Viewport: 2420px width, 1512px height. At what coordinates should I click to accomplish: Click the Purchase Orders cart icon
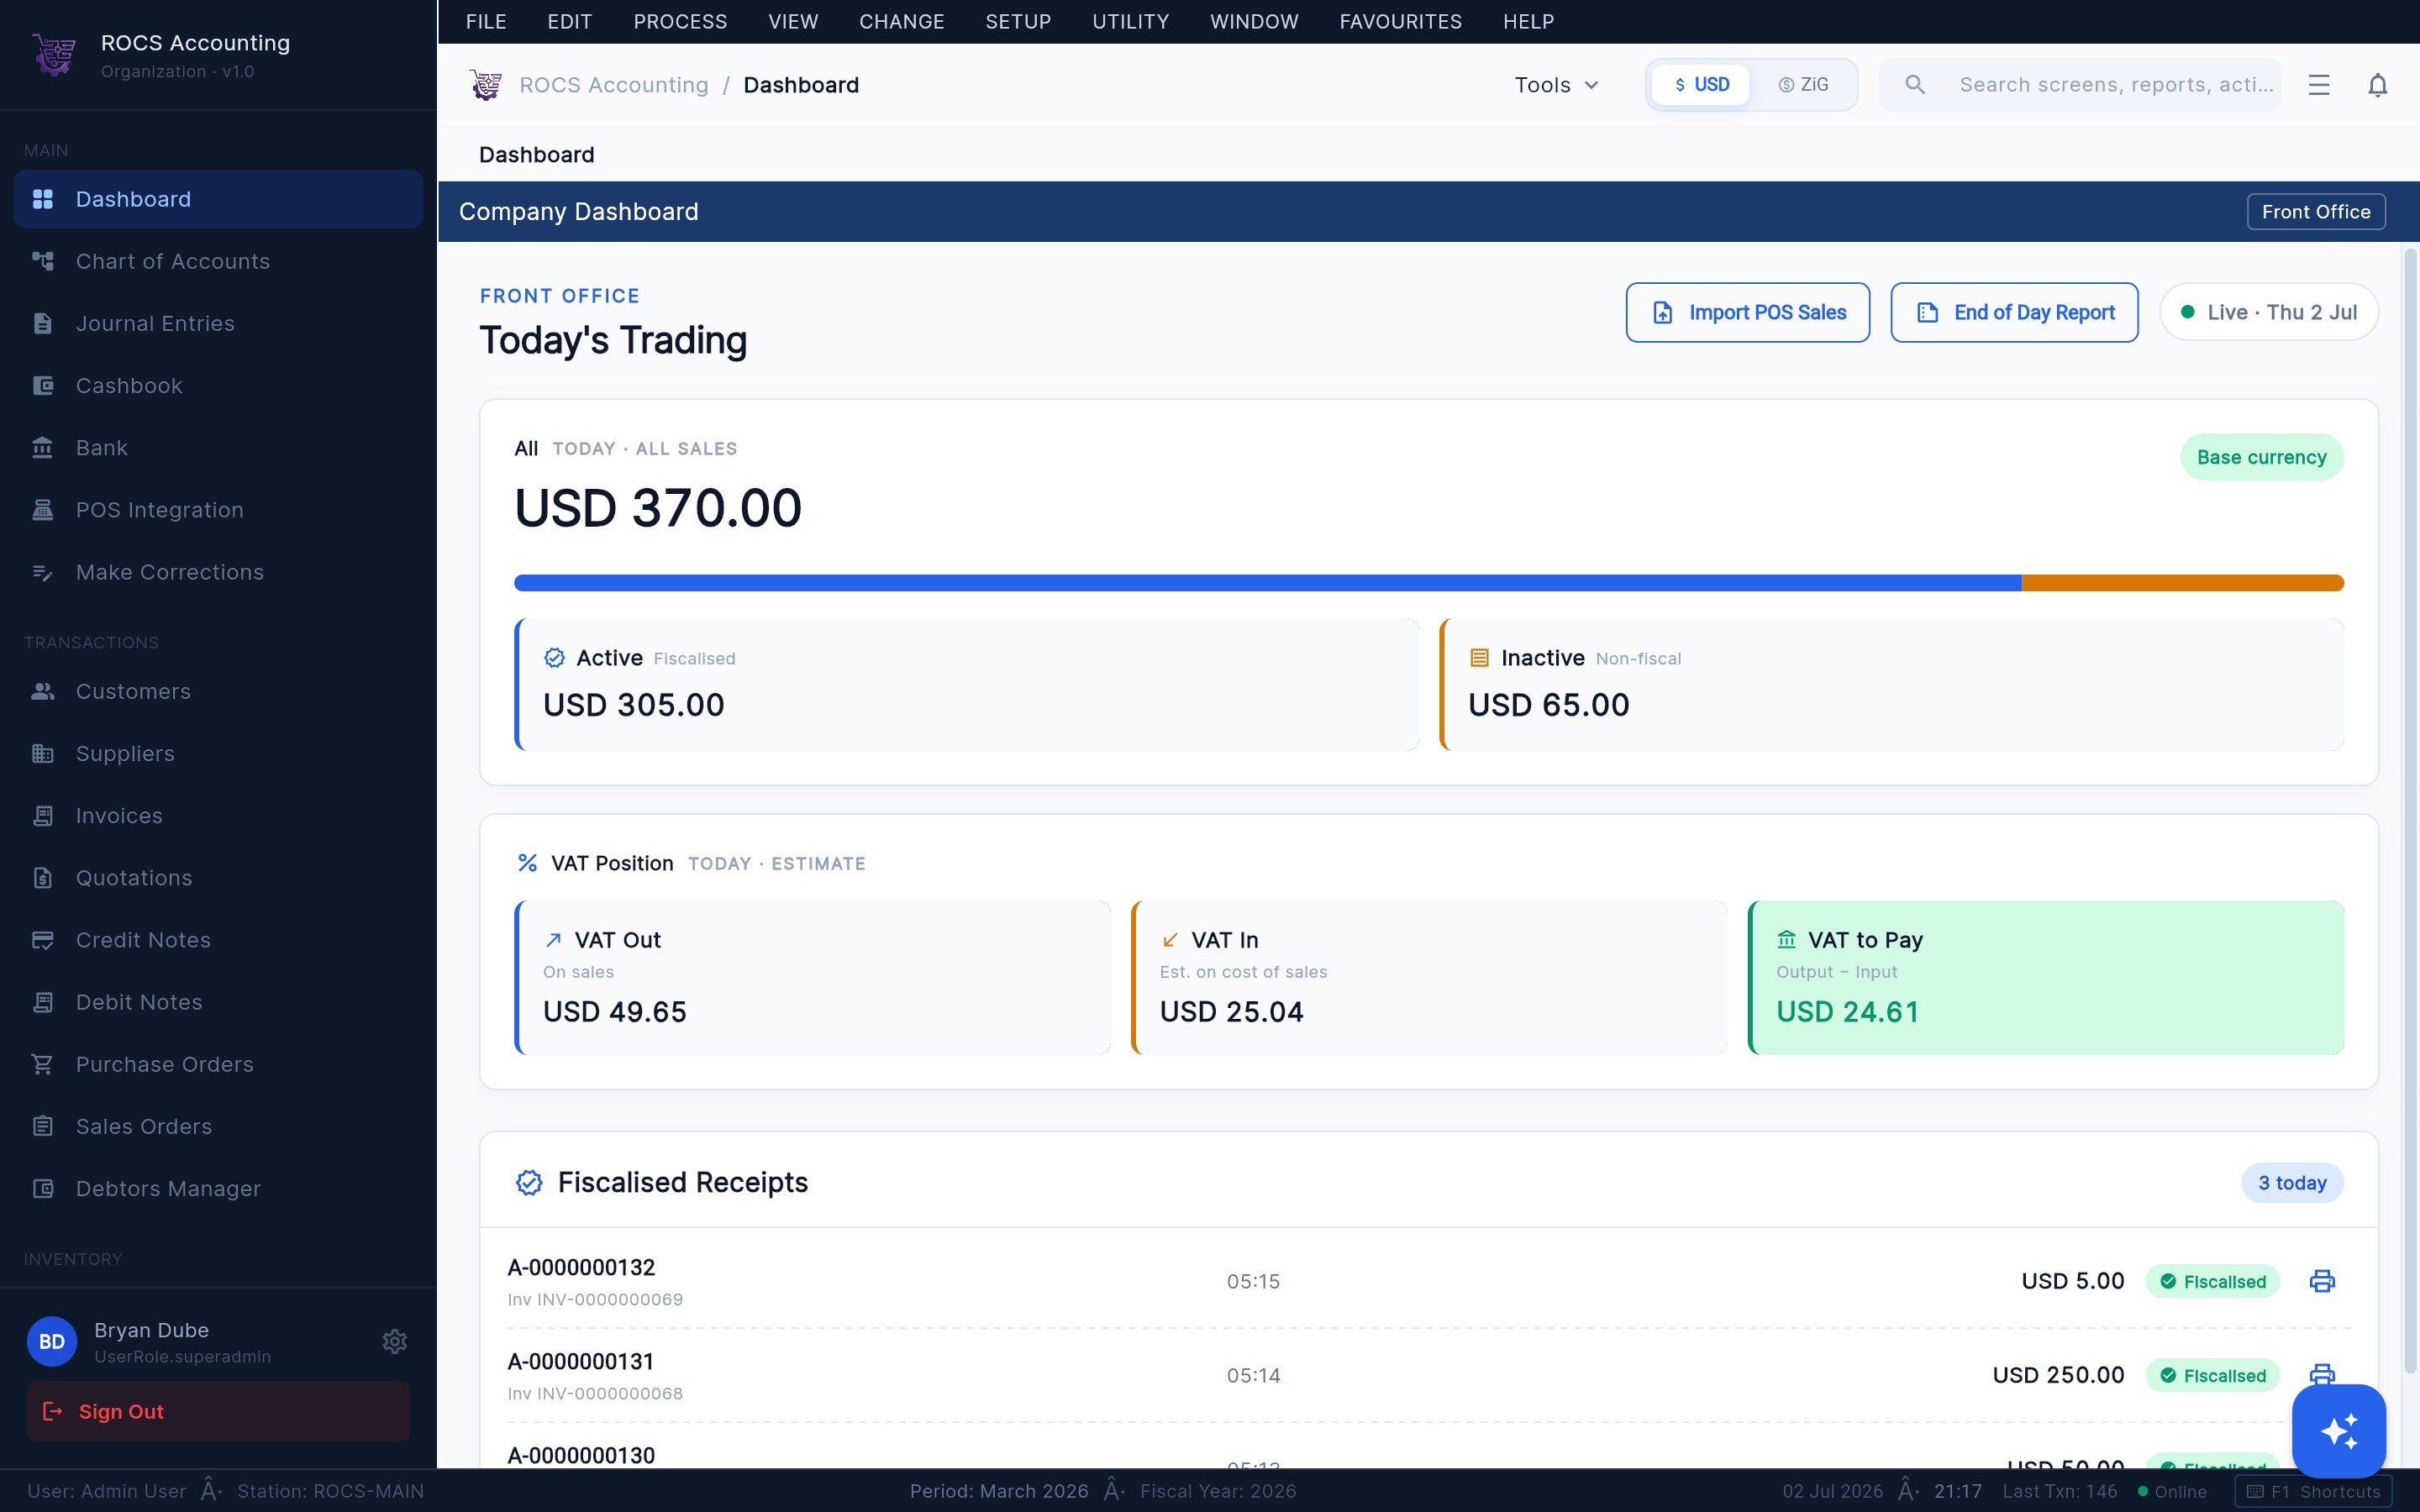point(43,1064)
